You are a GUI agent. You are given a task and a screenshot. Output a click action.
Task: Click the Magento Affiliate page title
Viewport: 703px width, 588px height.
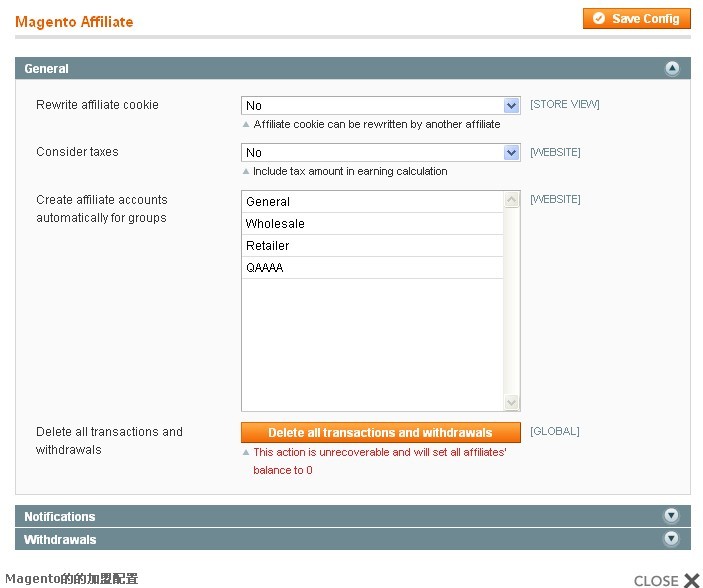[74, 22]
